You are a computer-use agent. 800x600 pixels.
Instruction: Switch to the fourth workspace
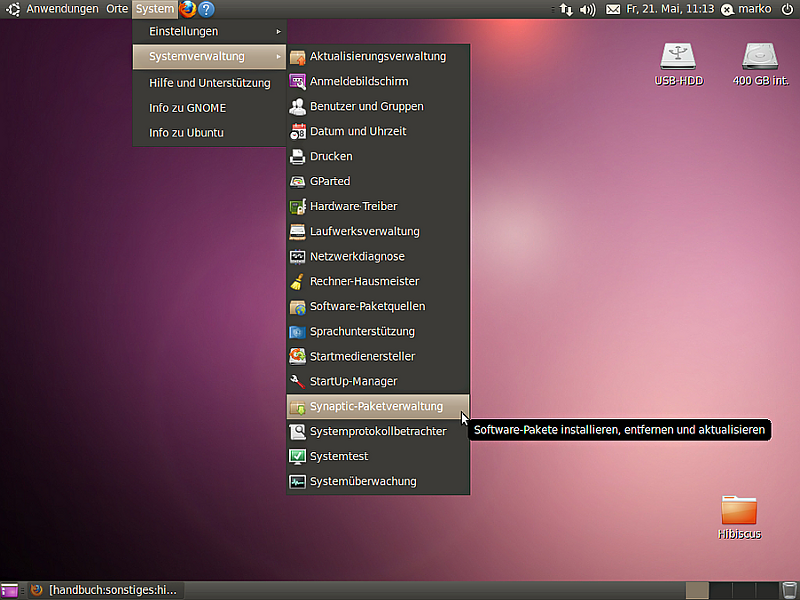point(767,590)
